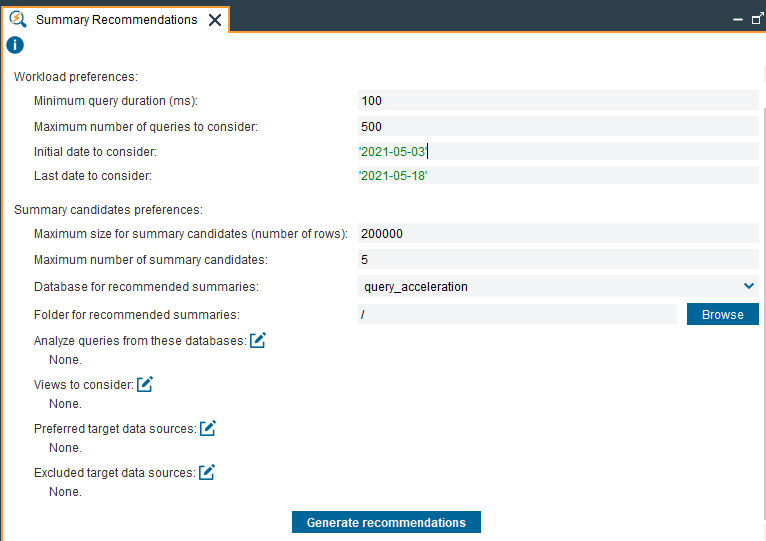
Task: Click the folder path input field
Action: tap(517, 314)
